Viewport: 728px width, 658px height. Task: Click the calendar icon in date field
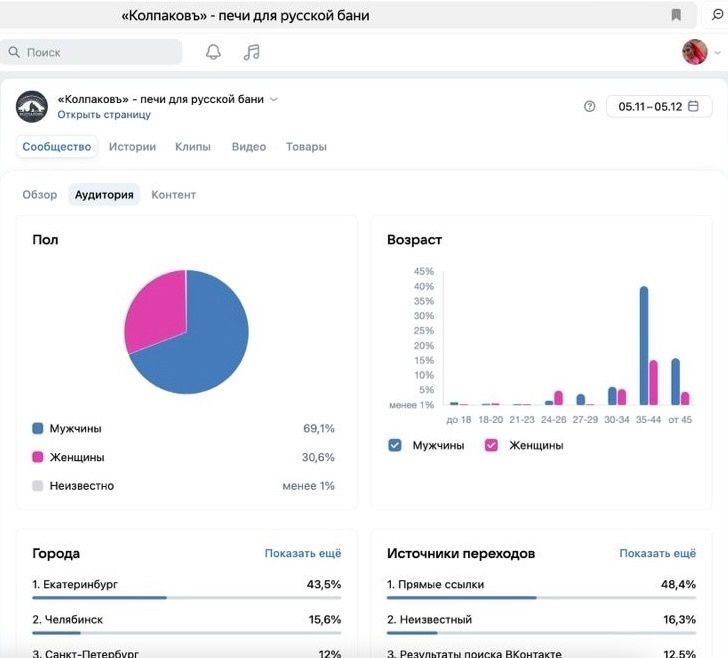693,106
